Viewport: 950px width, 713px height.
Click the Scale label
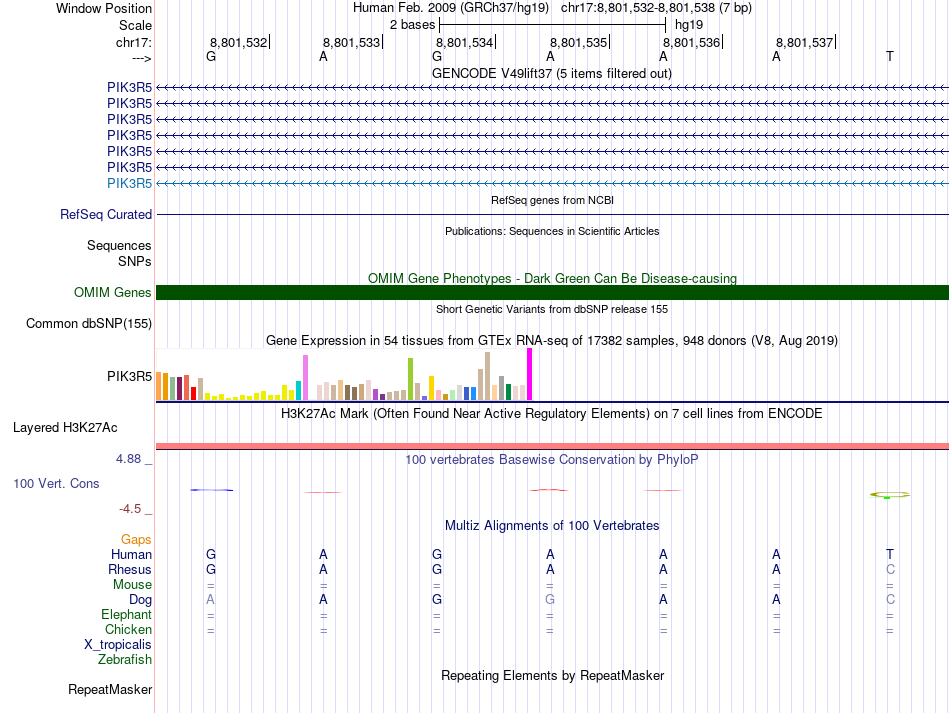coord(135,25)
